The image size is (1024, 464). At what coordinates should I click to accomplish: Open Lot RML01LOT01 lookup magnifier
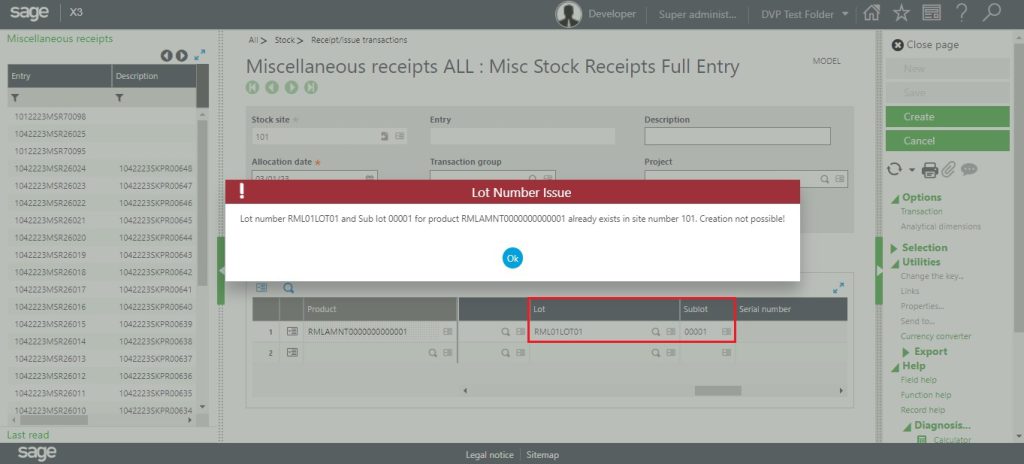(656, 332)
